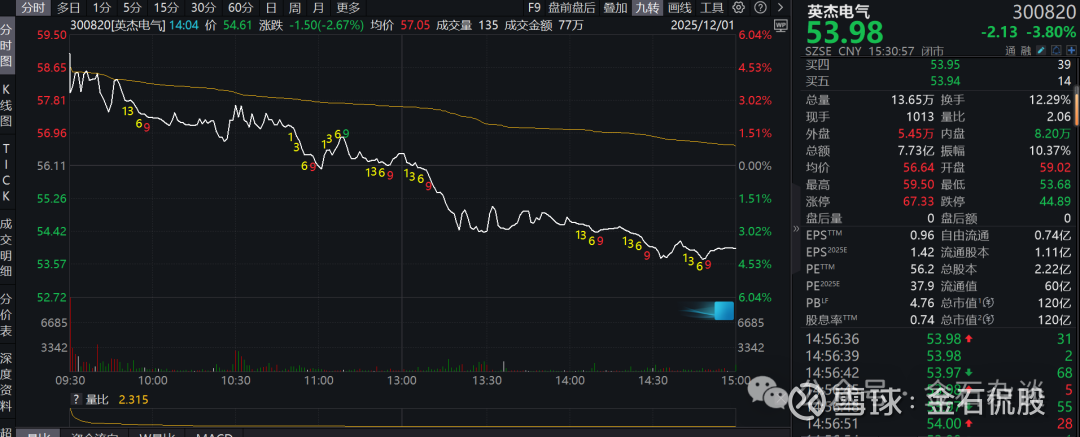Viewport: 1080px width, 437px height.
Task: Open 深度资料 in left sidebar
Action: [6, 384]
